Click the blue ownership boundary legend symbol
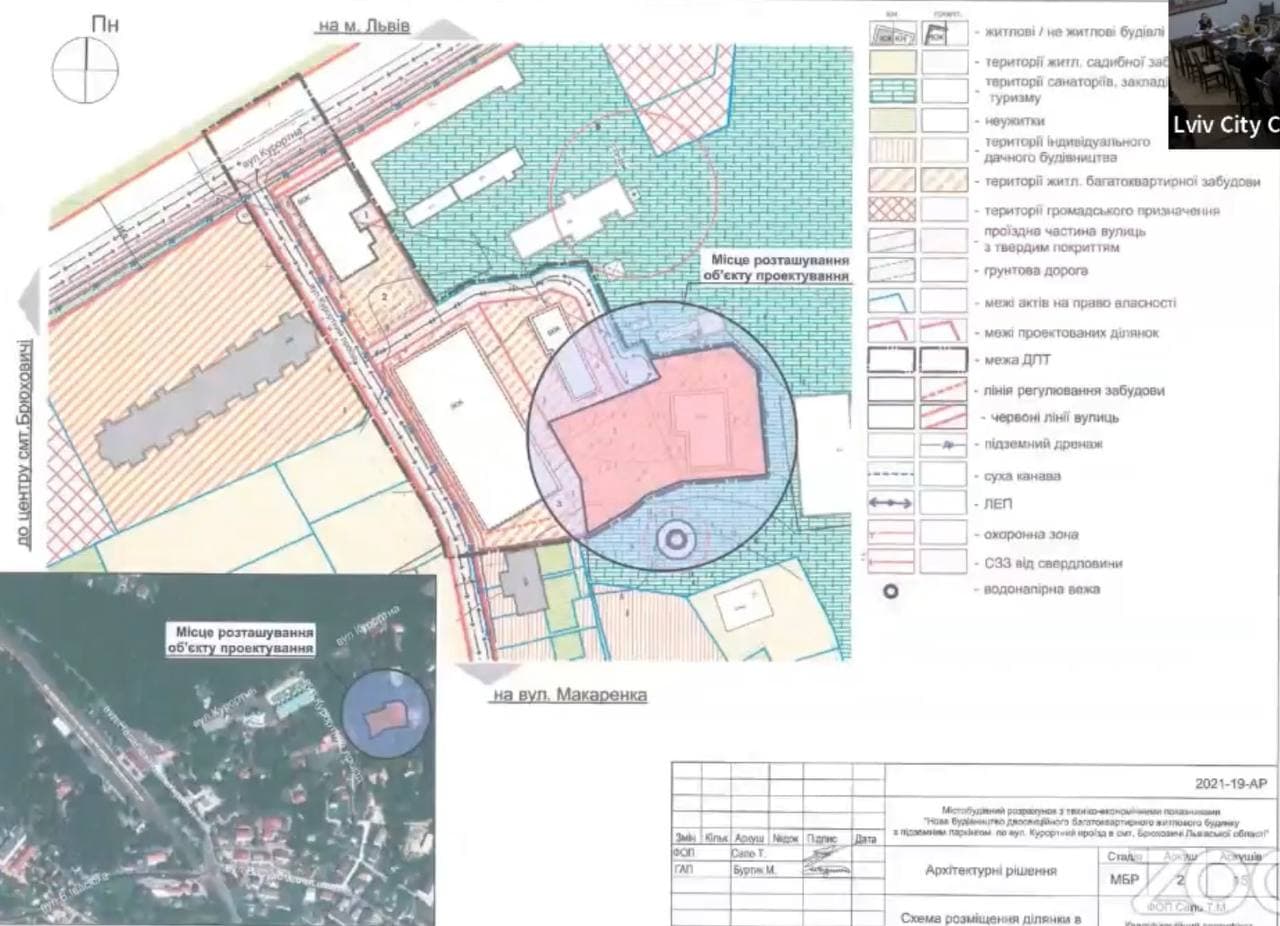The width and height of the screenshot is (1280, 926). click(891, 301)
